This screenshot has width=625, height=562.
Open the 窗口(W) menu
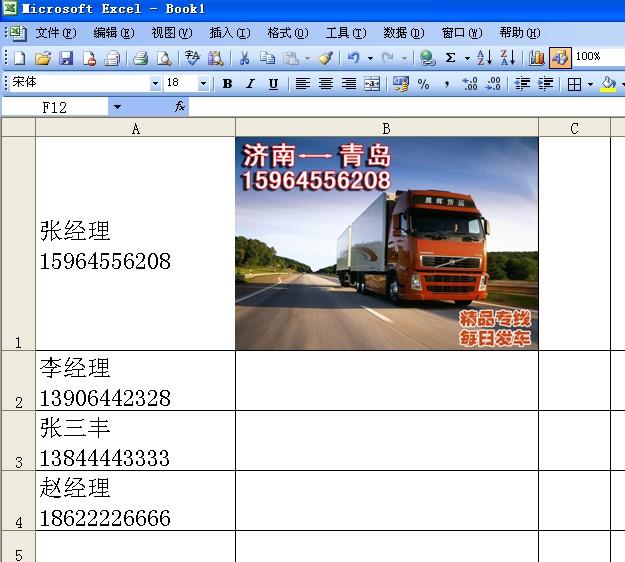pos(462,33)
